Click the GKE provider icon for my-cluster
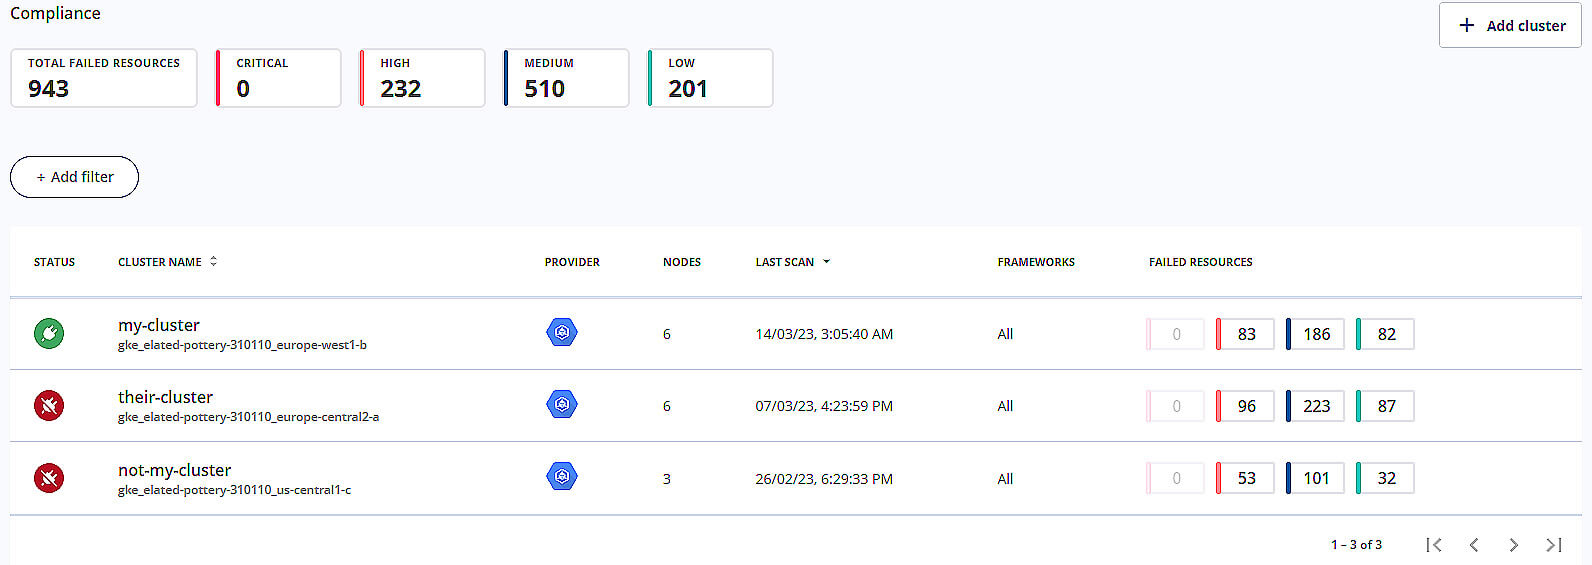 (x=562, y=332)
